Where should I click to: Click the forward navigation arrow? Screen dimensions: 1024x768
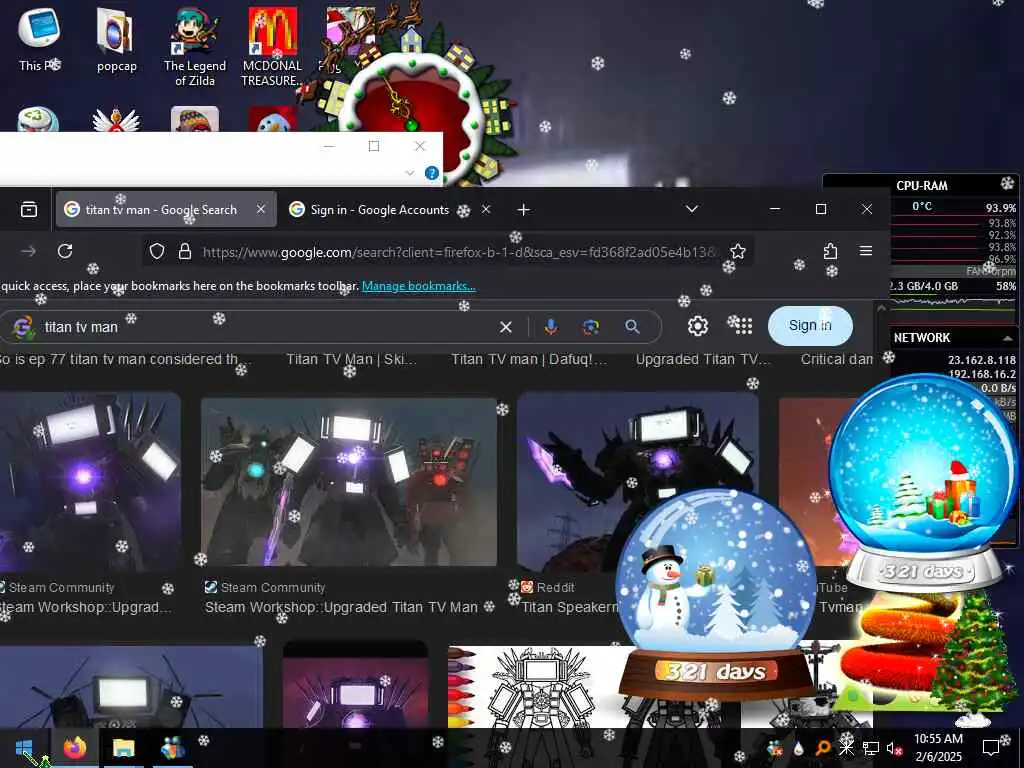click(28, 251)
